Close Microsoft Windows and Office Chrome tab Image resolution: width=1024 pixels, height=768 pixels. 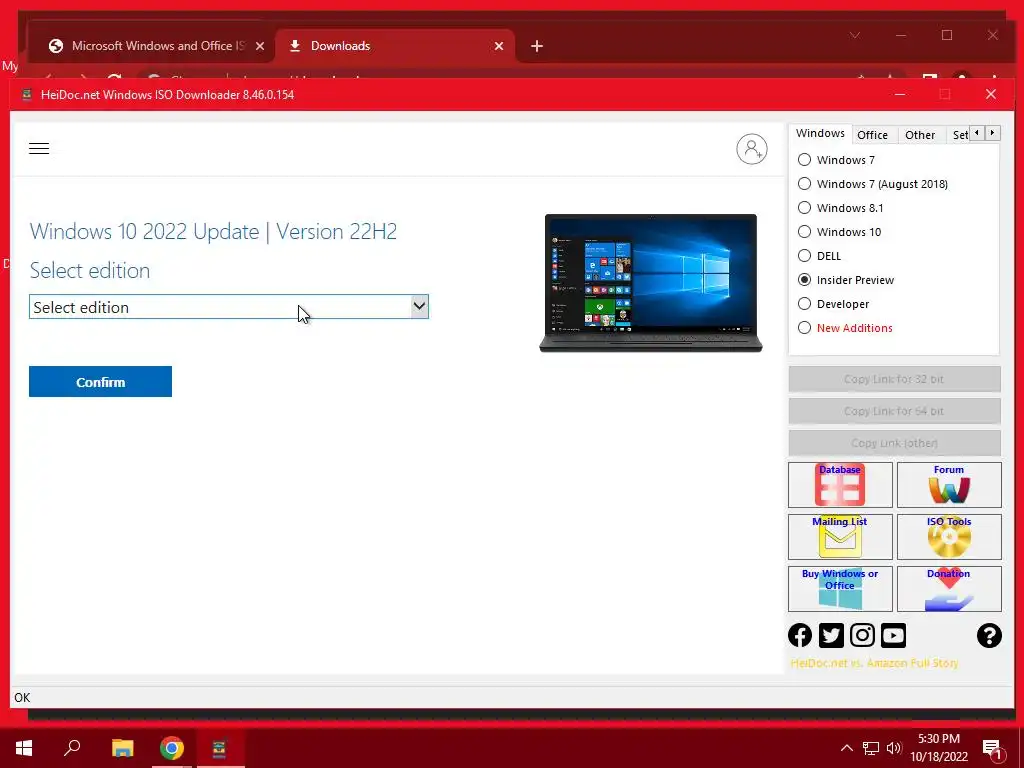[259, 46]
